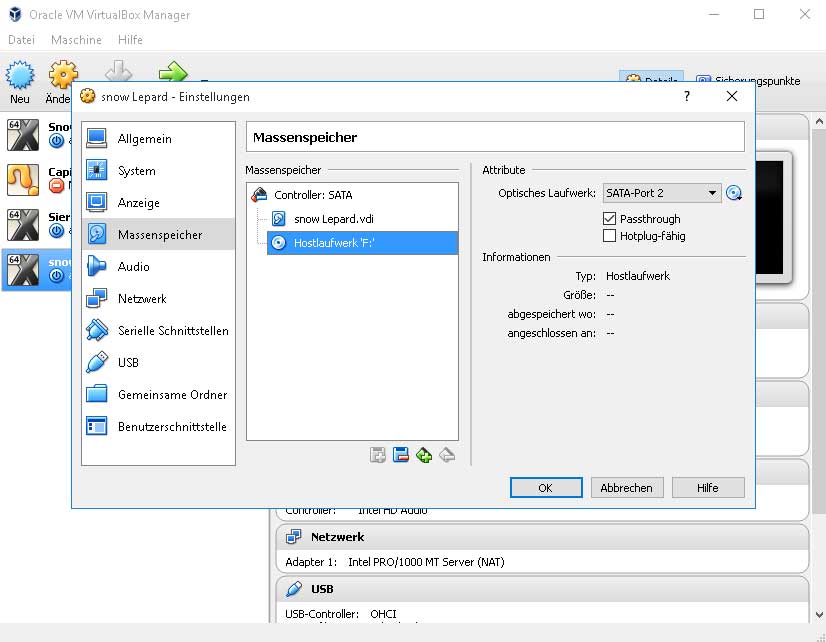Open Datei menu in VirtualBox Manager
The height and width of the screenshot is (642, 826).
click(x=22, y=39)
